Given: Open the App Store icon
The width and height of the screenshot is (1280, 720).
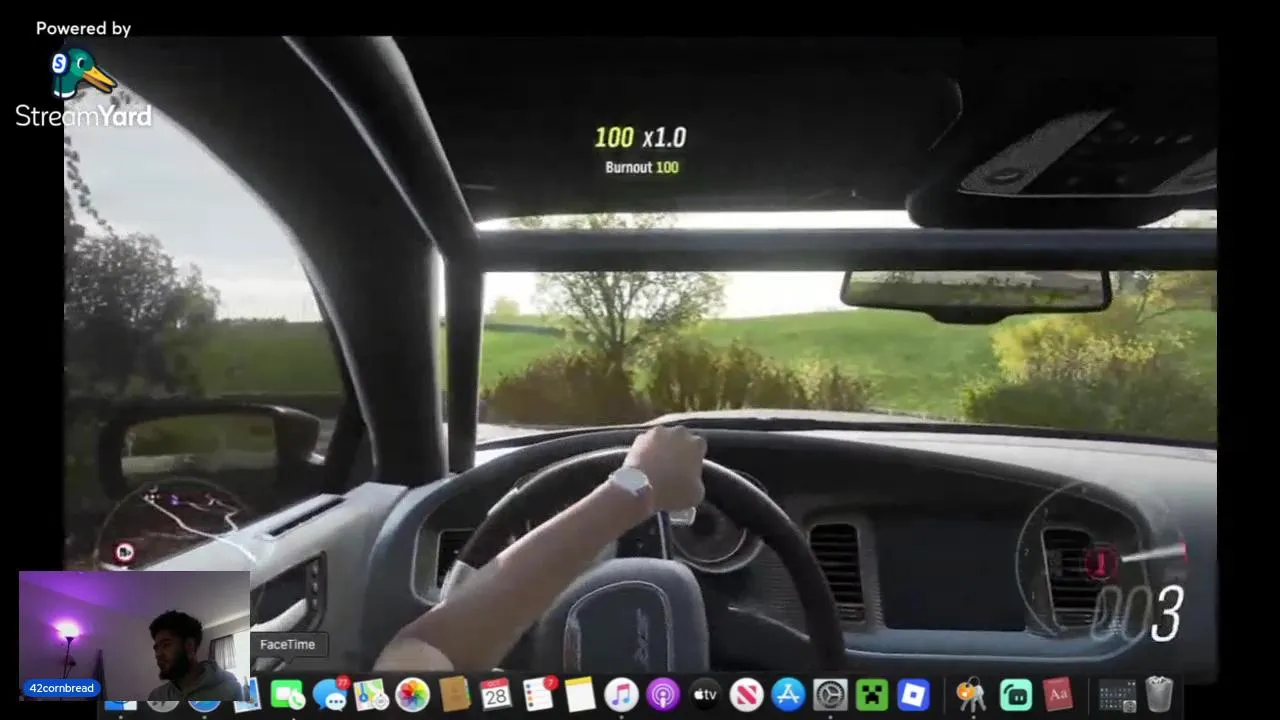Looking at the screenshot, I should (x=788, y=694).
